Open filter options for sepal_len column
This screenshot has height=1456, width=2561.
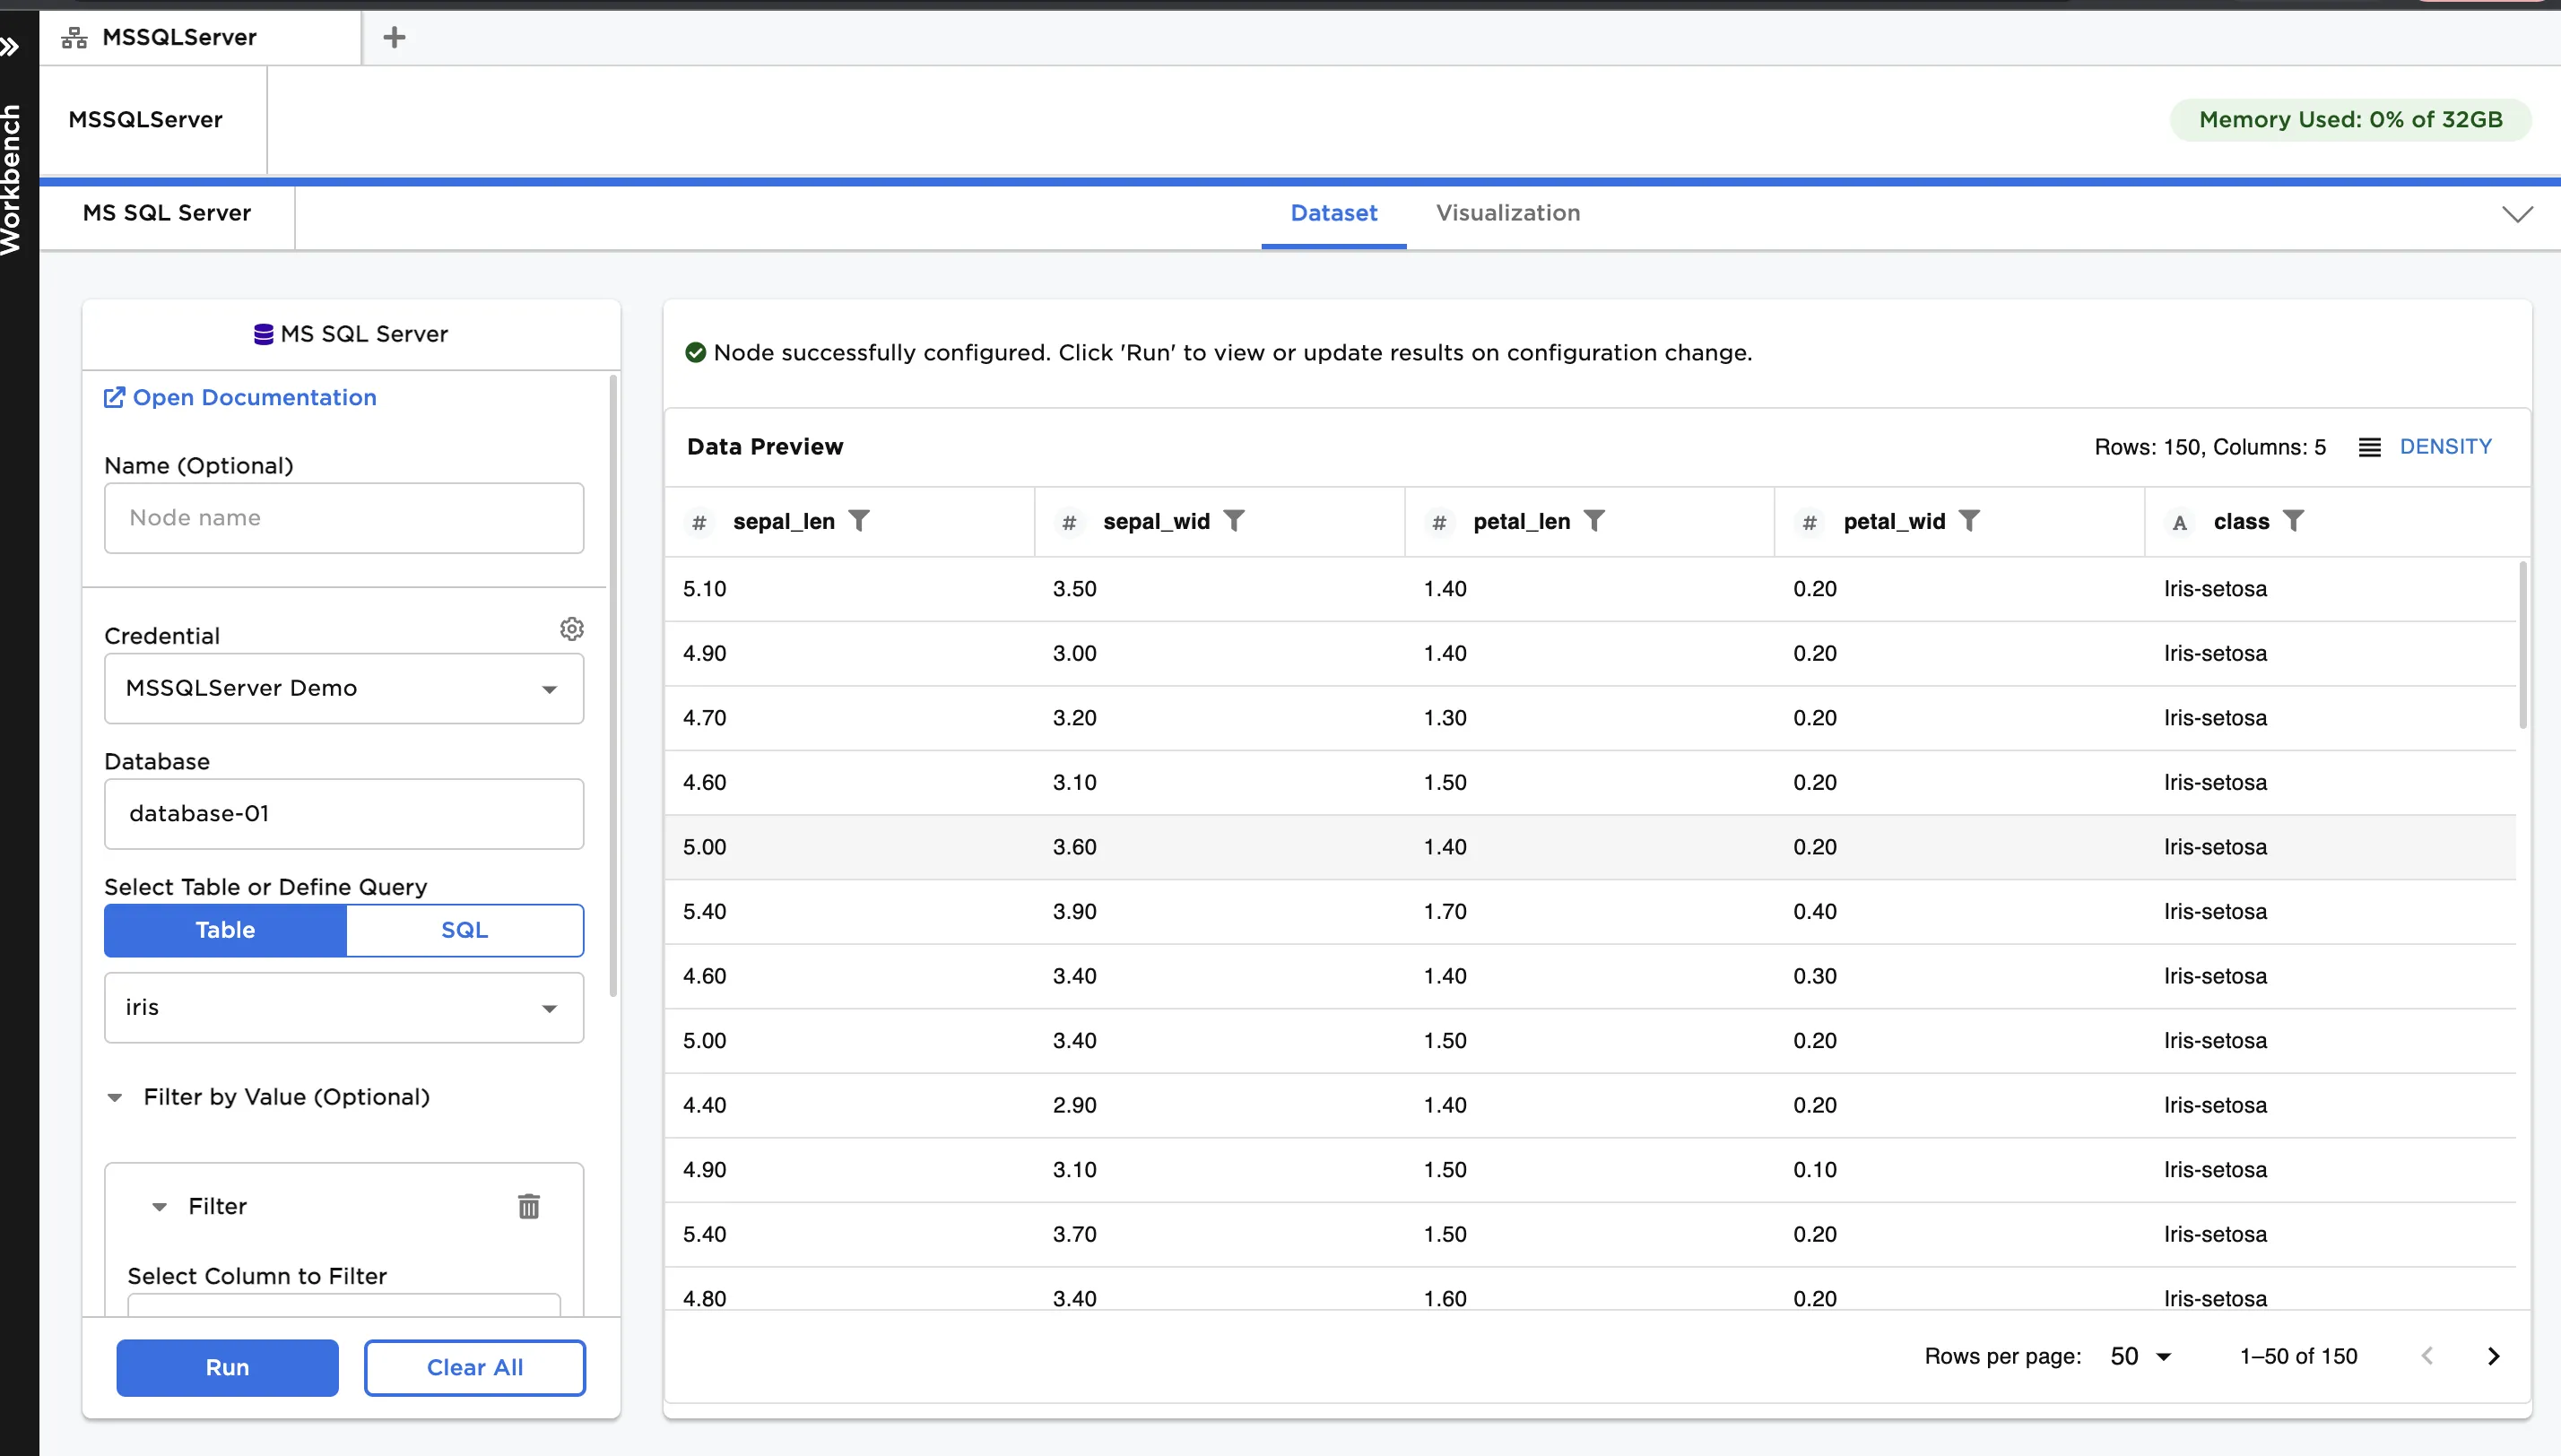860,520
